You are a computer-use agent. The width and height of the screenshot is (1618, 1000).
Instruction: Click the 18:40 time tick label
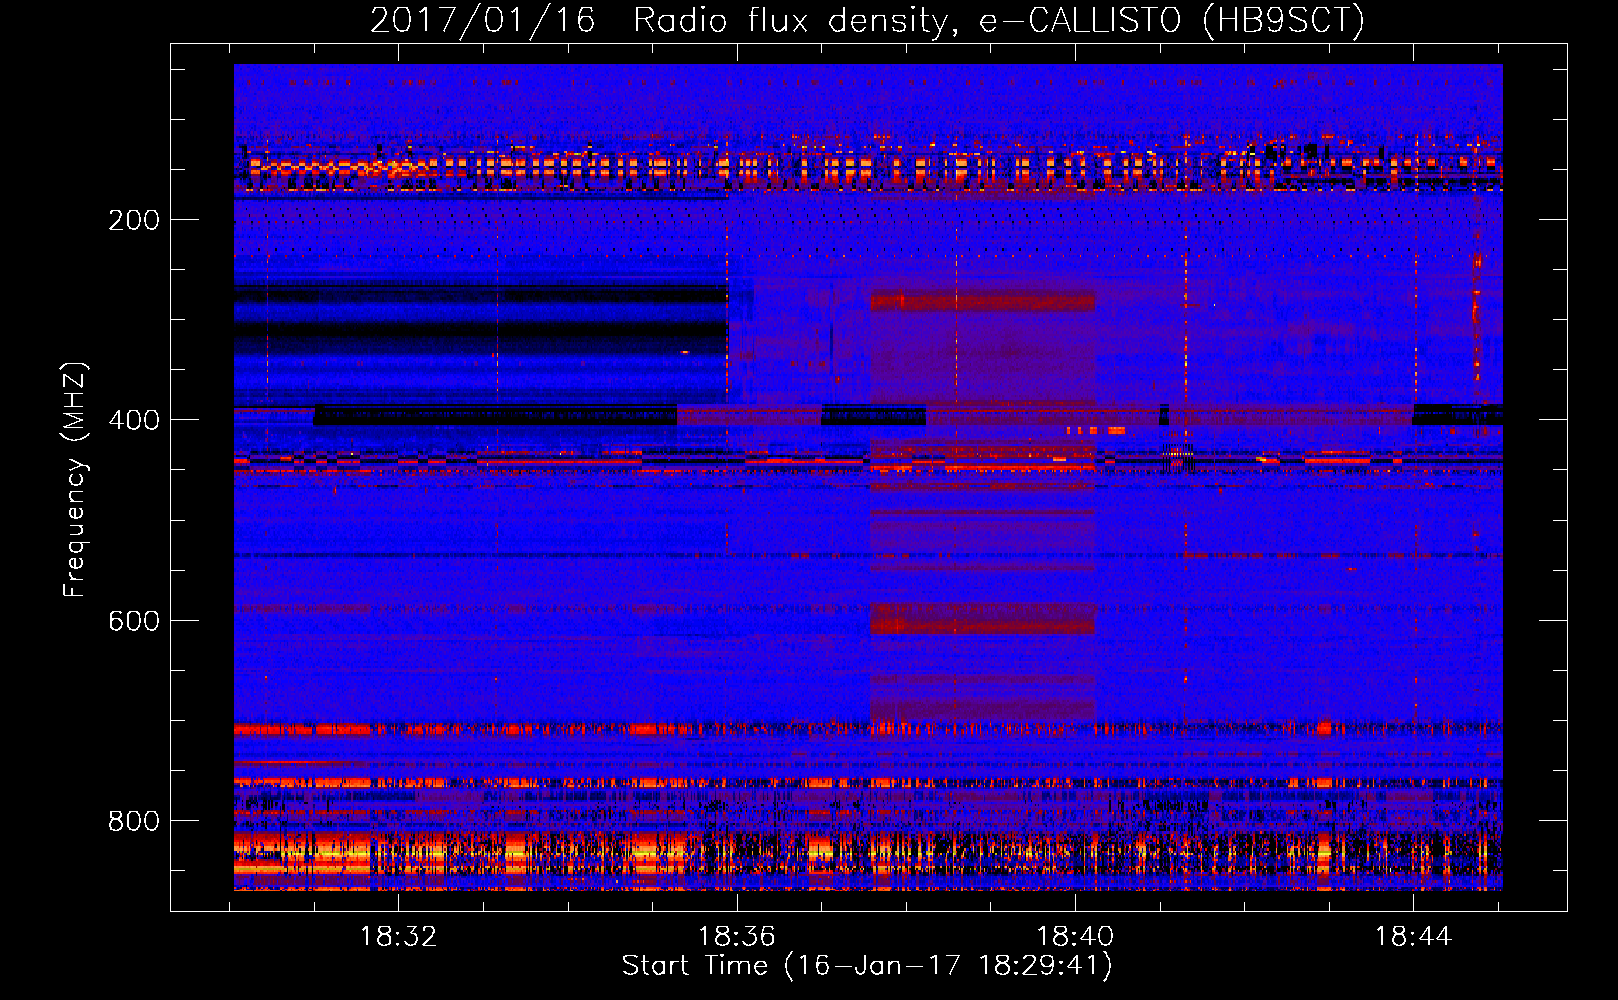tap(1075, 936)
